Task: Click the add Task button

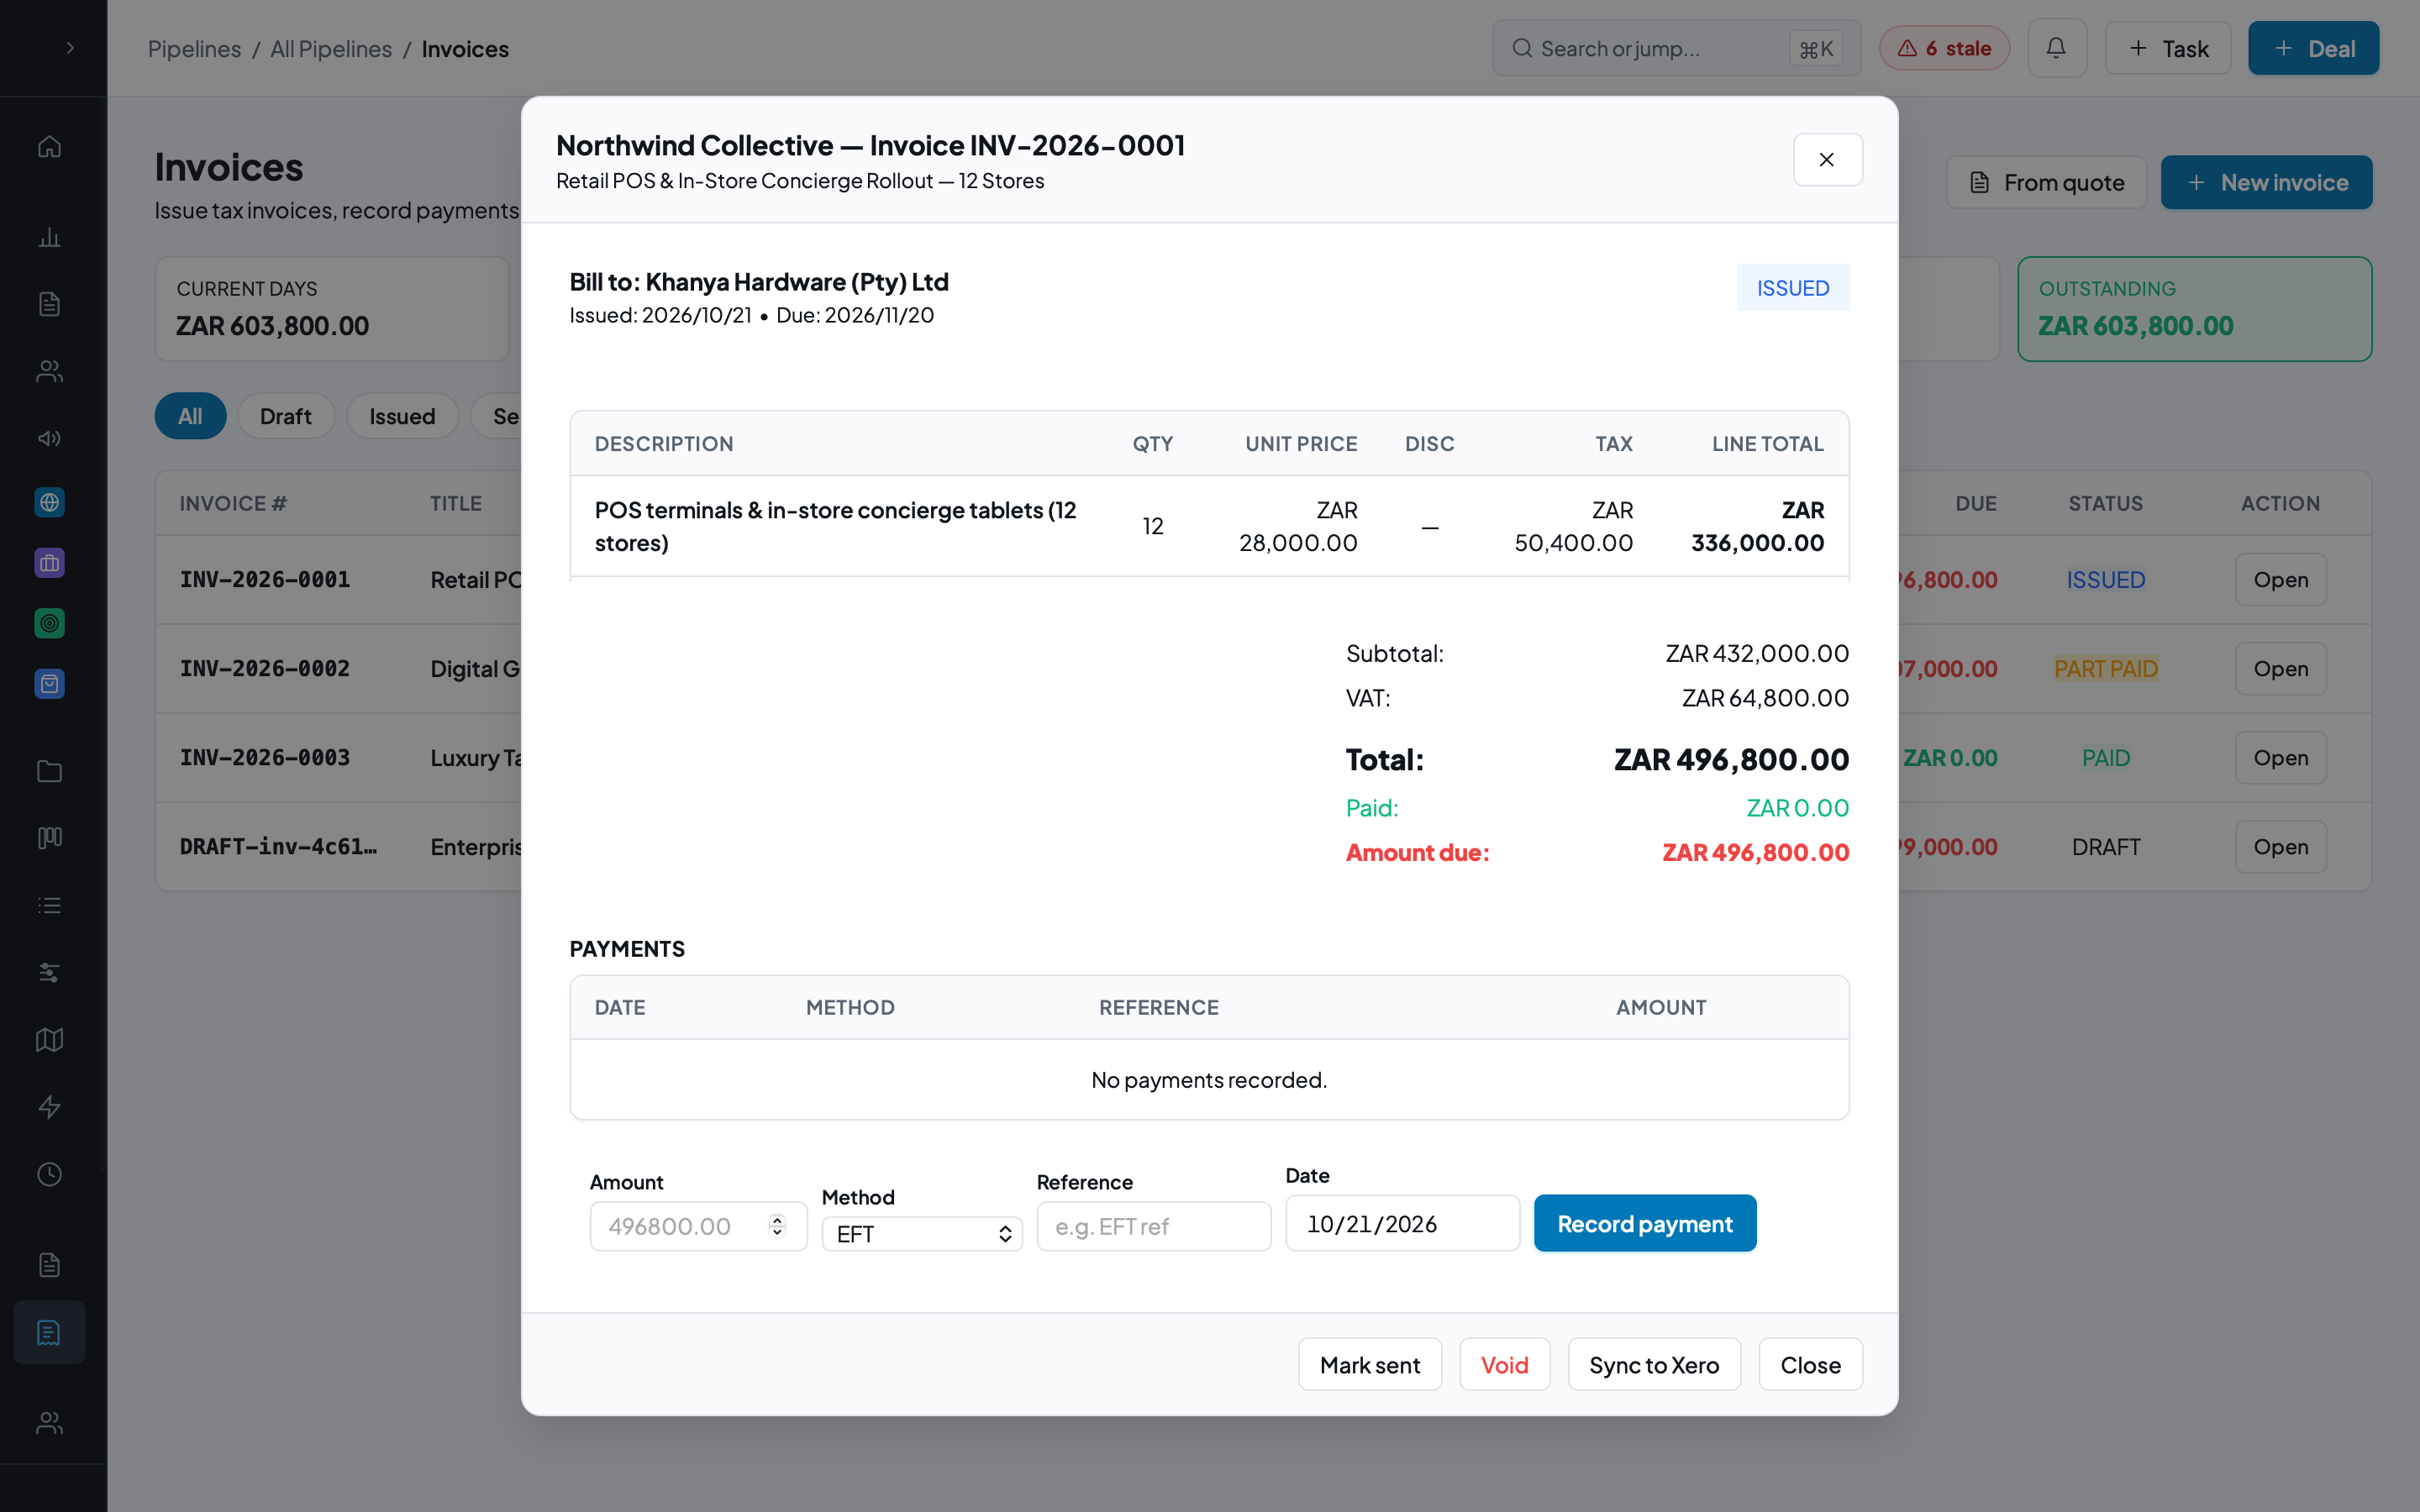Action: [x=2168, y=48]
